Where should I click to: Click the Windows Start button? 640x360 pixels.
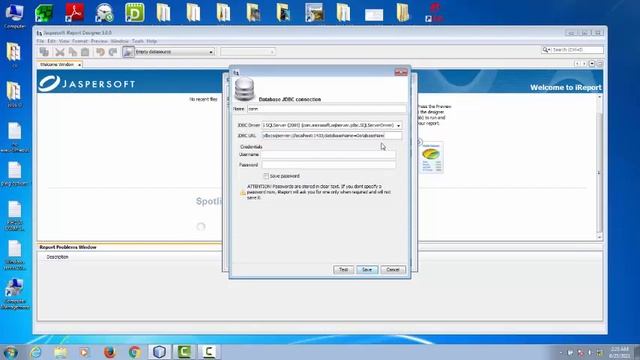10,352
